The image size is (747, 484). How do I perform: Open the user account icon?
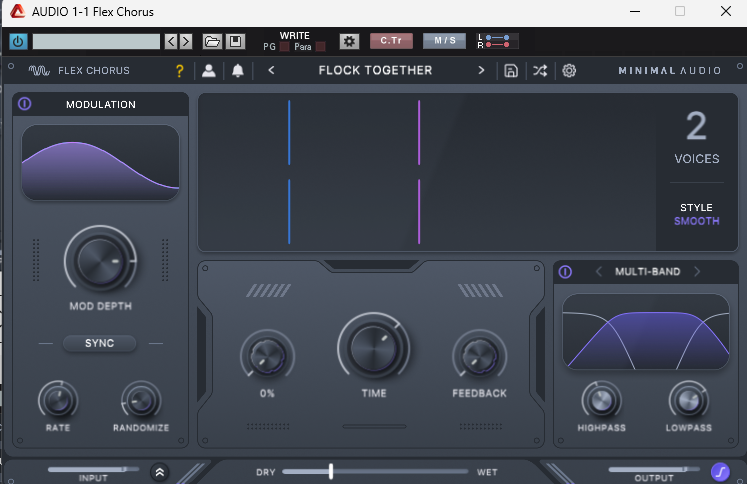209,71
